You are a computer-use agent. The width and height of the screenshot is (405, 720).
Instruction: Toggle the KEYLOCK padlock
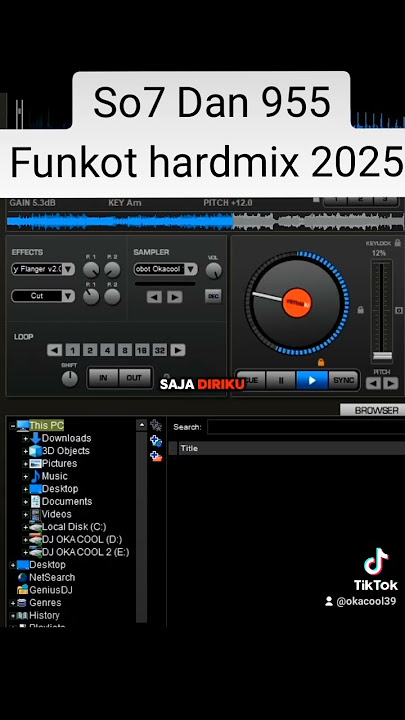[x=398, y=243]
